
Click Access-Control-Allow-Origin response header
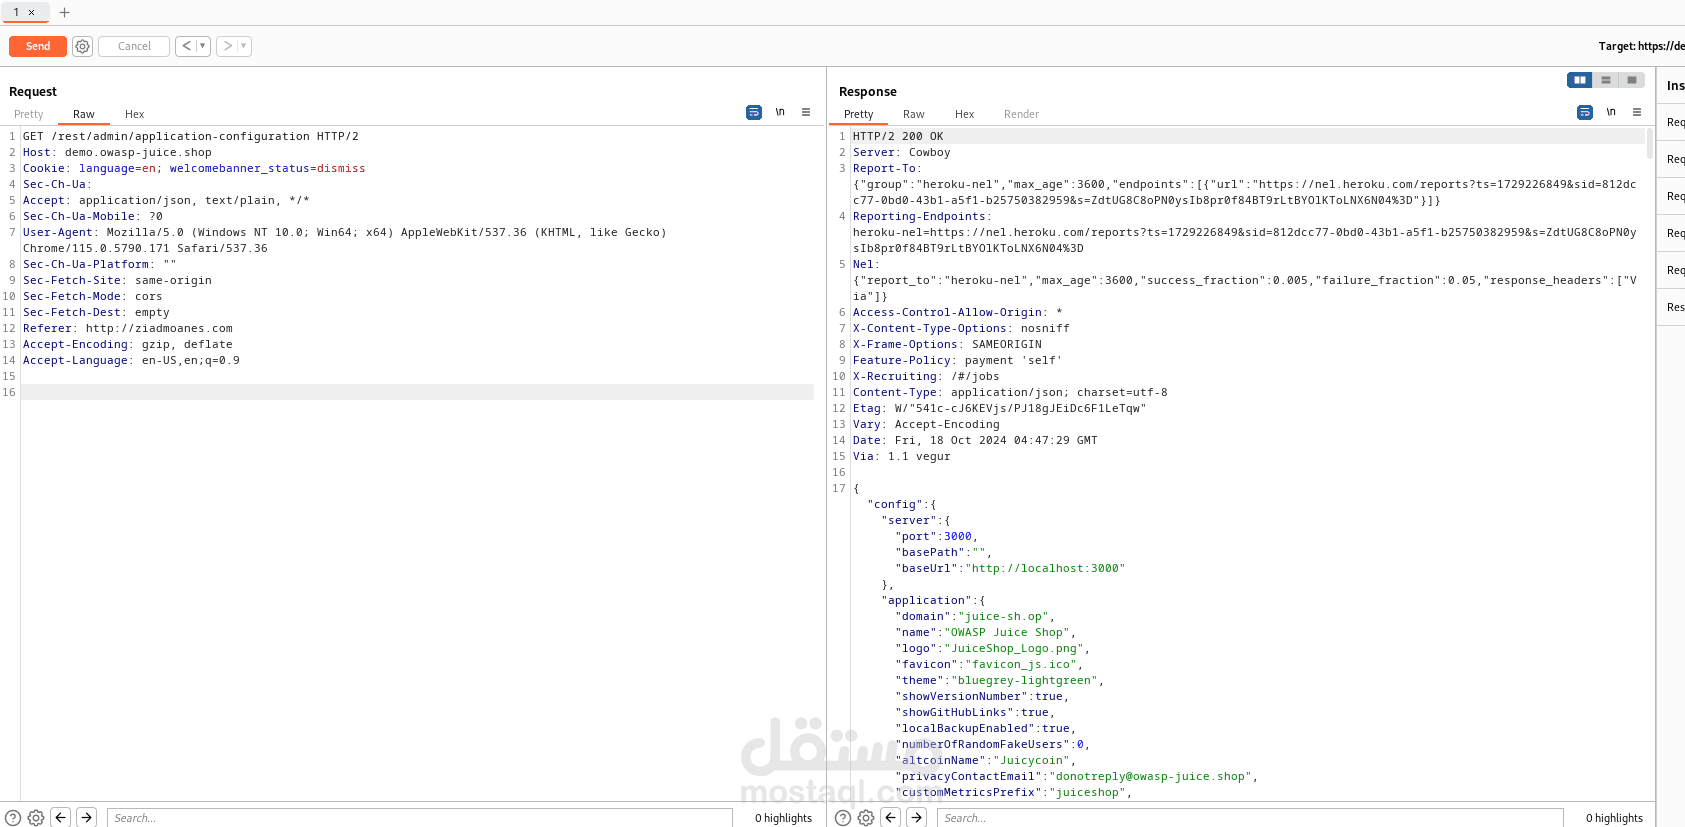tap(957, 312)
